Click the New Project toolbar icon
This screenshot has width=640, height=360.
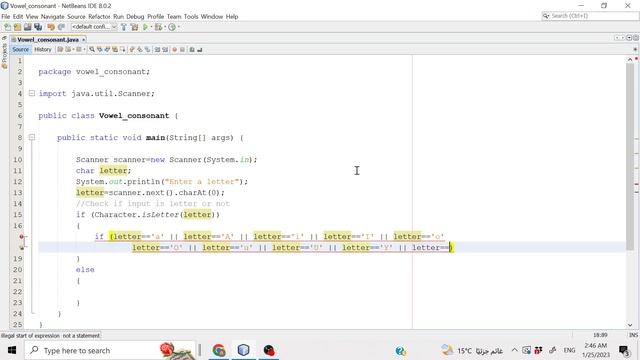pos(18,27)
